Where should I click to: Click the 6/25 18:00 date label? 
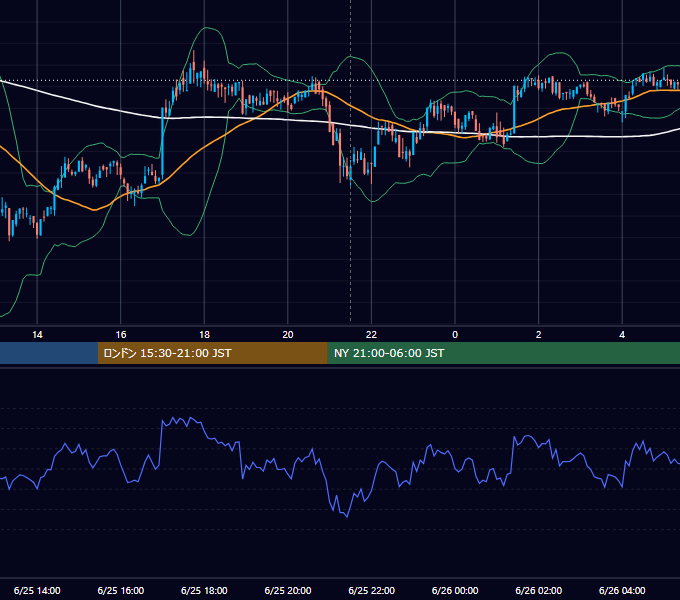click(204, 590)
